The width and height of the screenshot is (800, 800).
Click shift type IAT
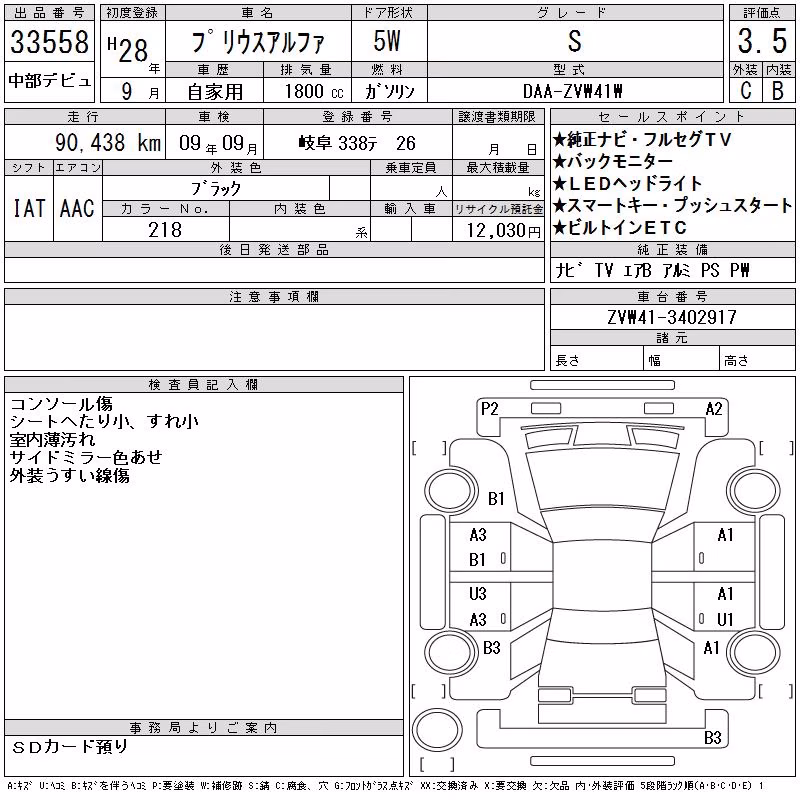pos(29,208)
